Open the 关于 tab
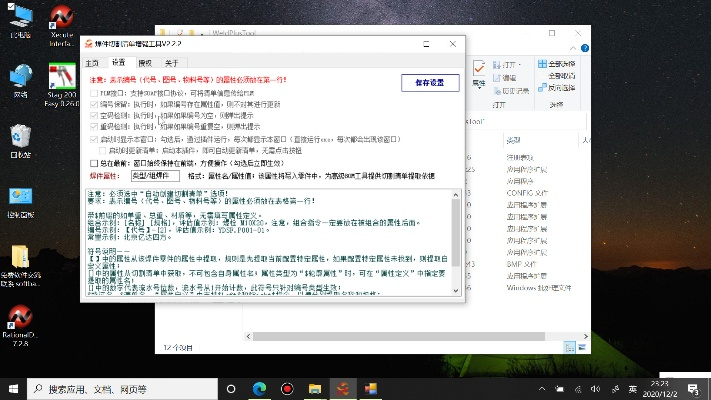Screen dimensions: 711x400 [x=171, y=62]
